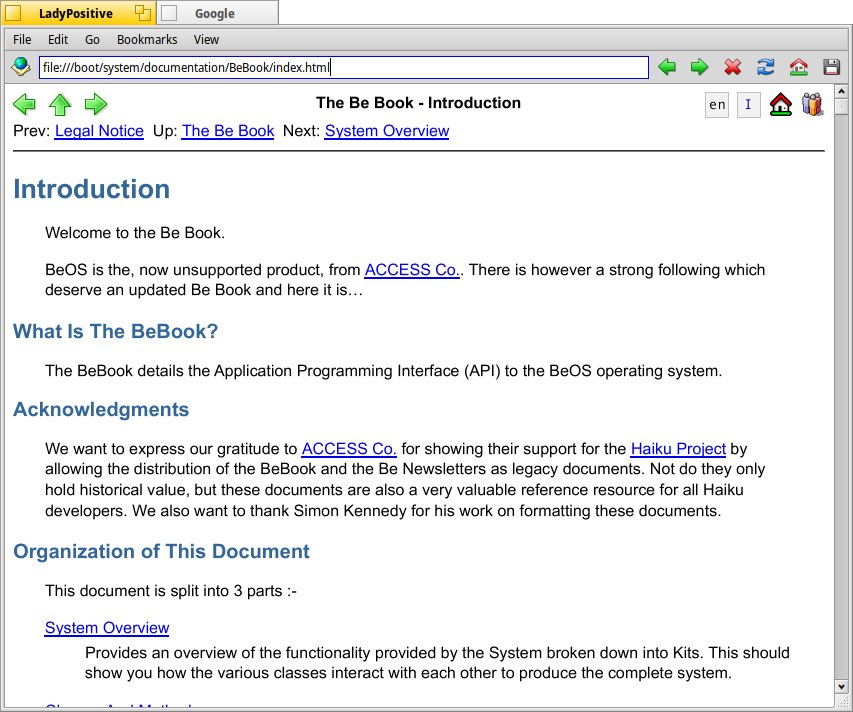853x712 pixels.
Task: Open the File menu
Action: coord(22,40)
